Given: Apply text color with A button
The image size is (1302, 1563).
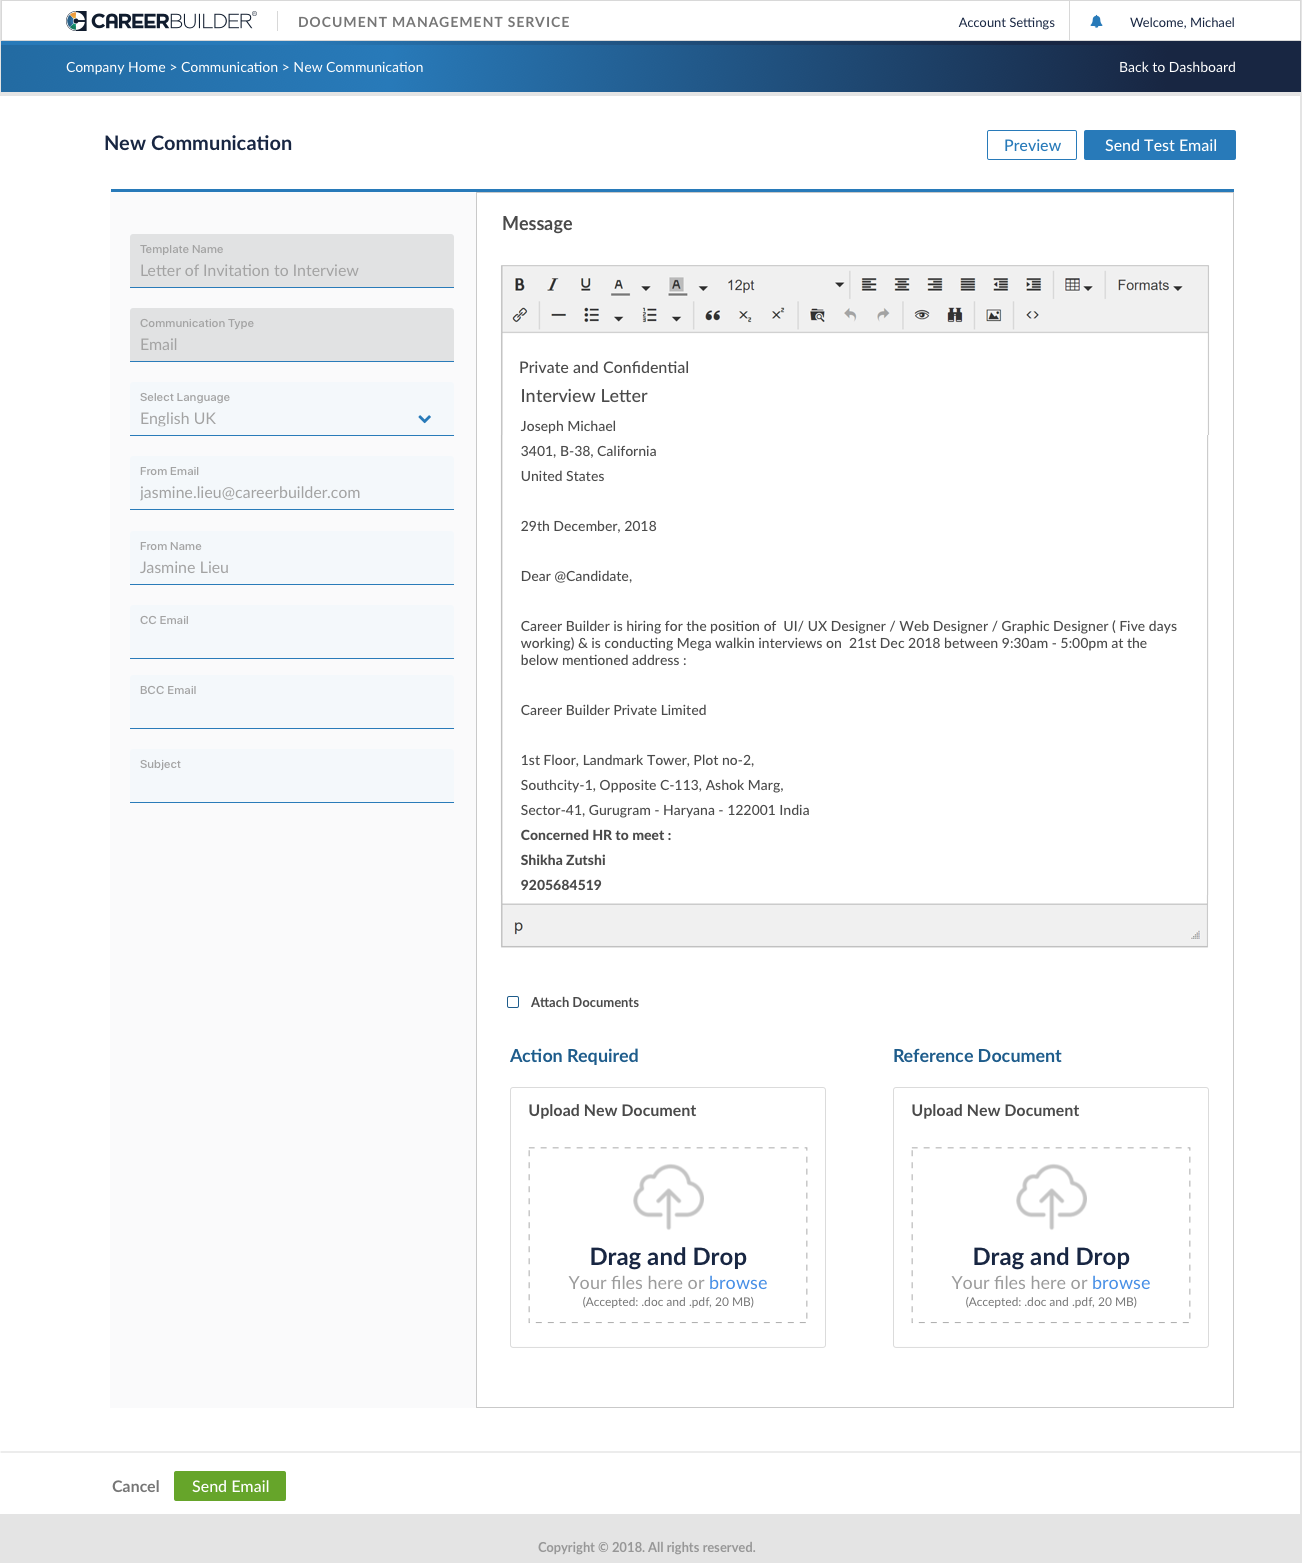Looking at the screenshot, I should [620, 285].
